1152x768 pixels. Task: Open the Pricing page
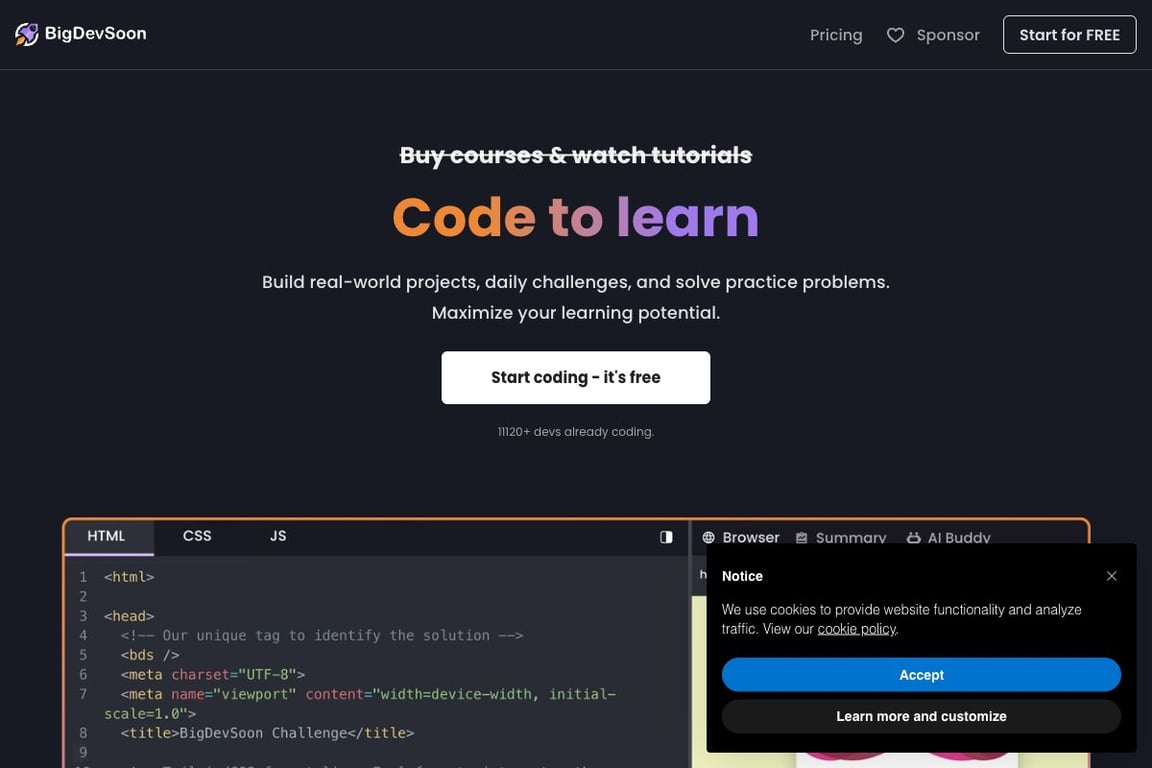836,35
